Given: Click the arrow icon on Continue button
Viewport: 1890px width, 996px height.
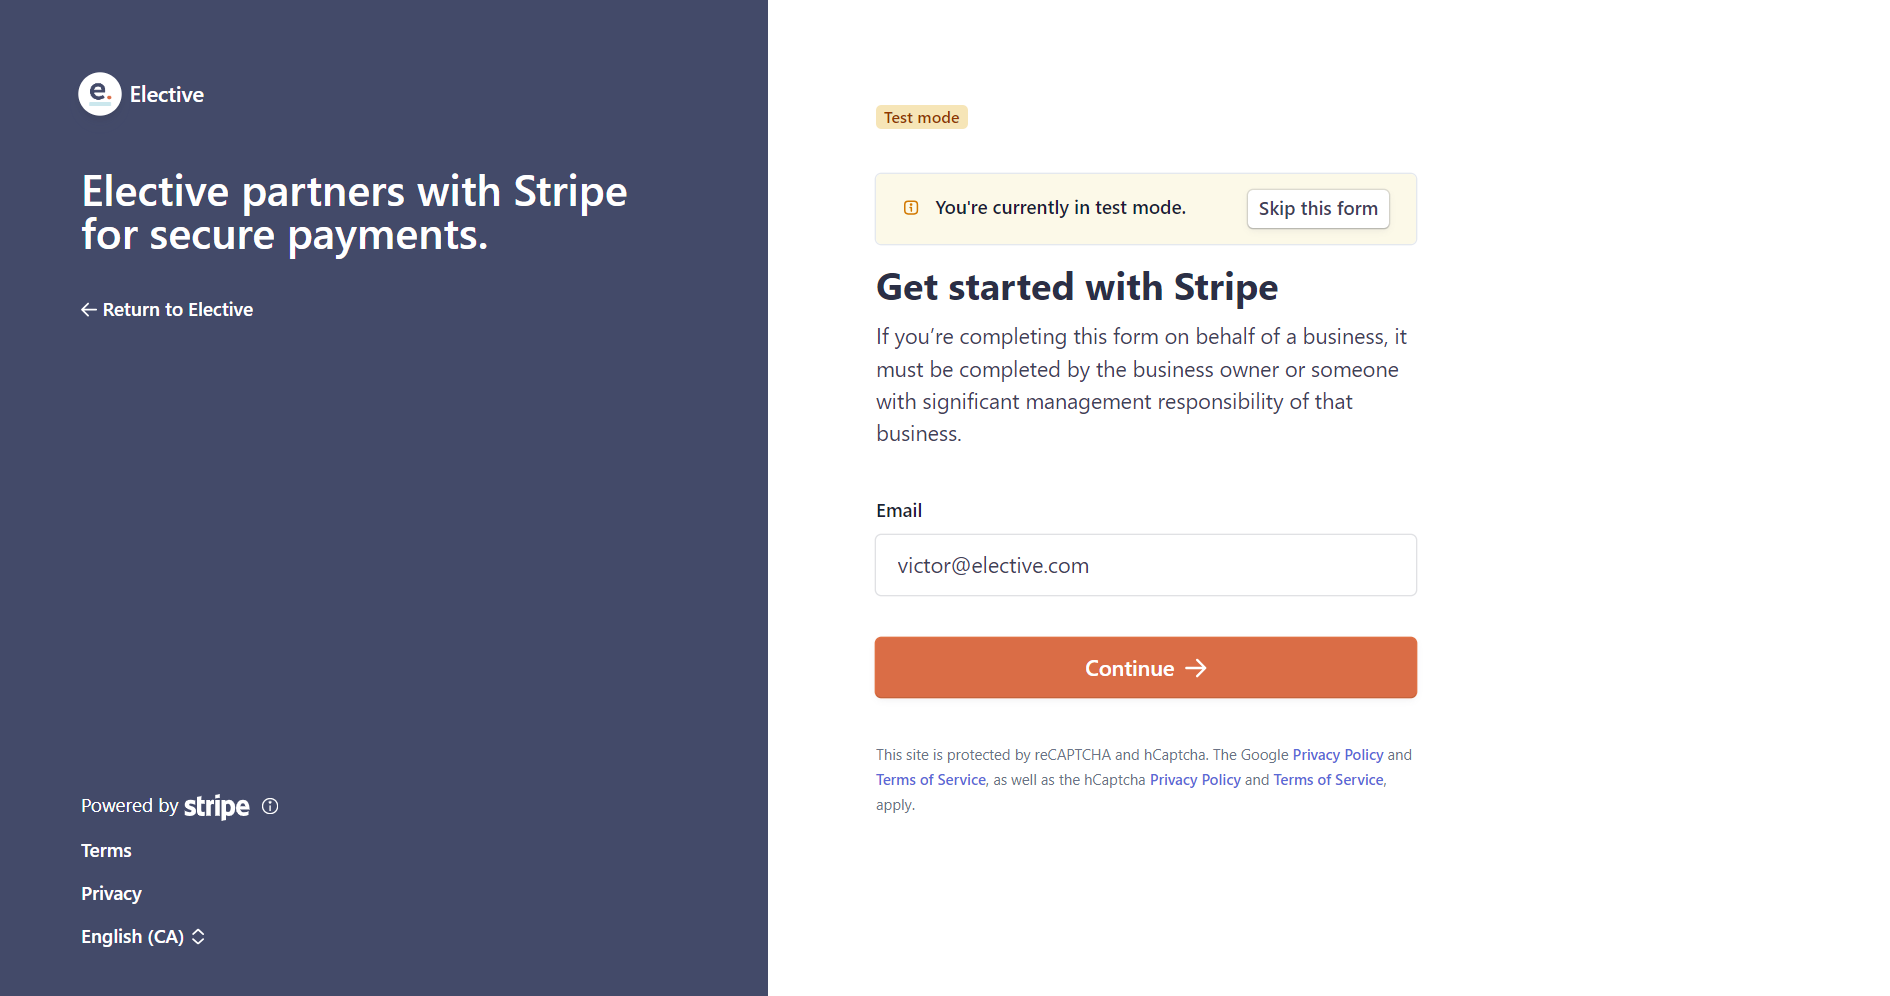Looking at the screenshot, I should 1196,668.
